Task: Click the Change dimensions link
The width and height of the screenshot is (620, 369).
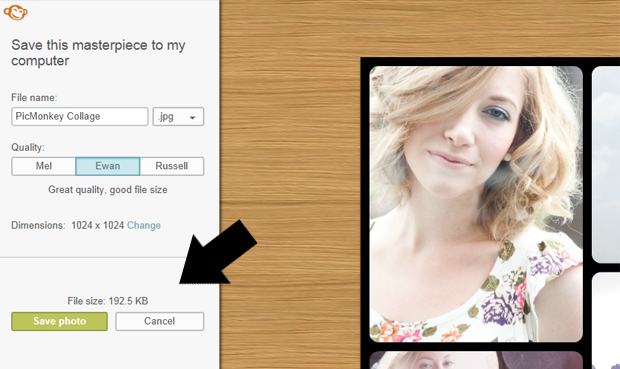Action: pos(144,225)
